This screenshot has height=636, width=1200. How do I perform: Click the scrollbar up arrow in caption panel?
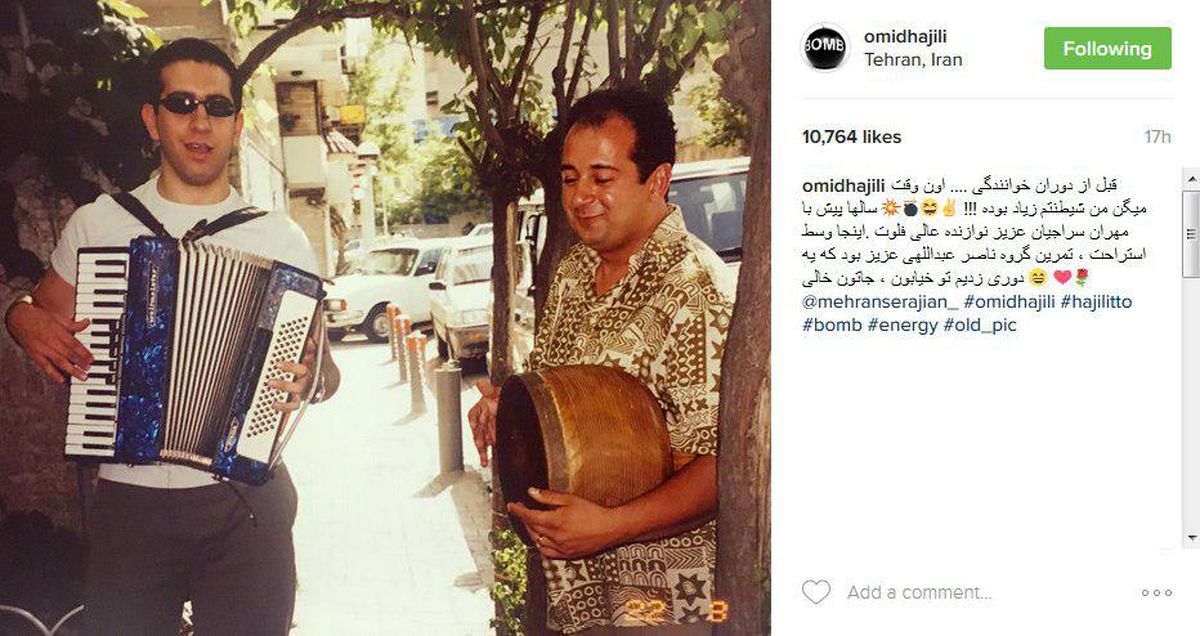pos(1189,178)
